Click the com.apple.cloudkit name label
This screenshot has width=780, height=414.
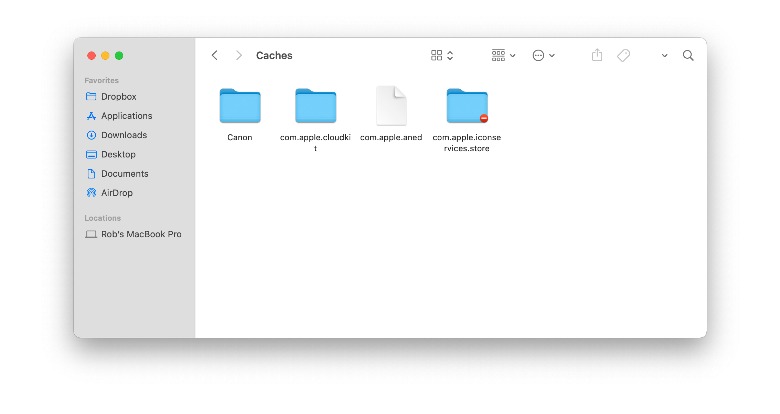315,142
